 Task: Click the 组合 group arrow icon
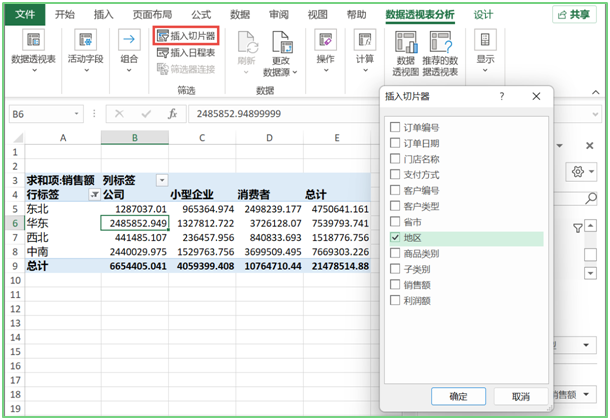pyautogui.click(x=129, y=40)
